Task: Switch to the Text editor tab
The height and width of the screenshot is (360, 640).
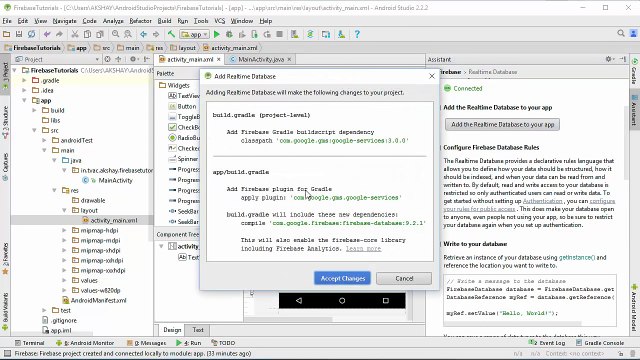Action: pyautogui.click(x=198, y=330)
